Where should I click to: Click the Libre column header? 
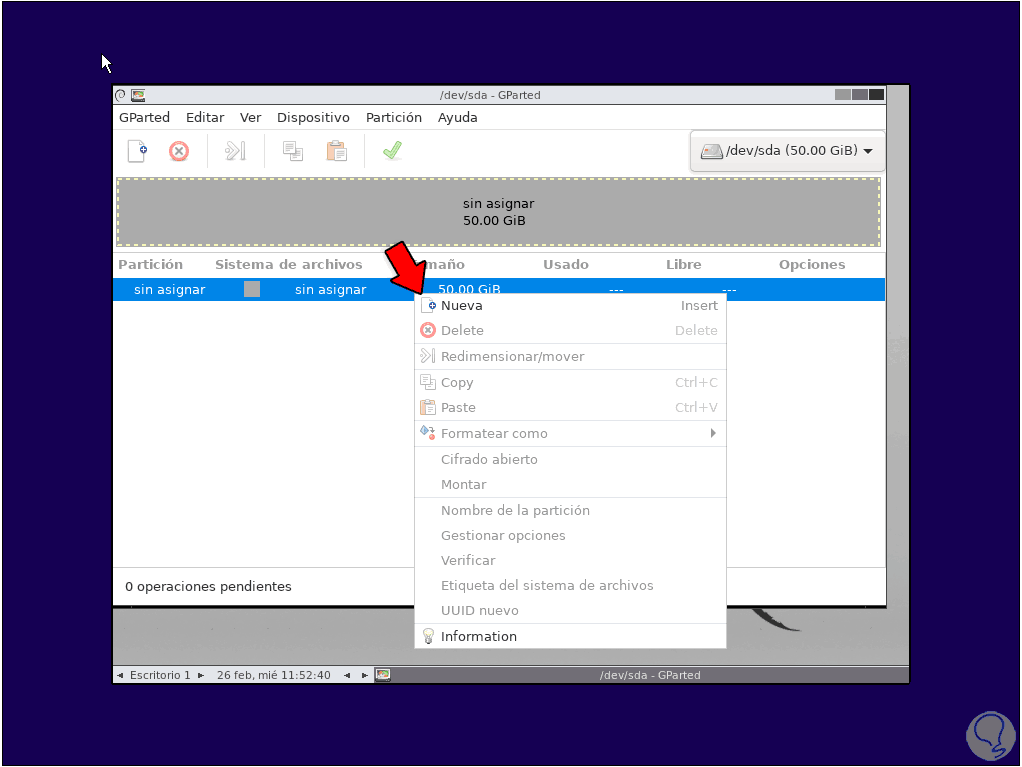(x=684, y=265)
